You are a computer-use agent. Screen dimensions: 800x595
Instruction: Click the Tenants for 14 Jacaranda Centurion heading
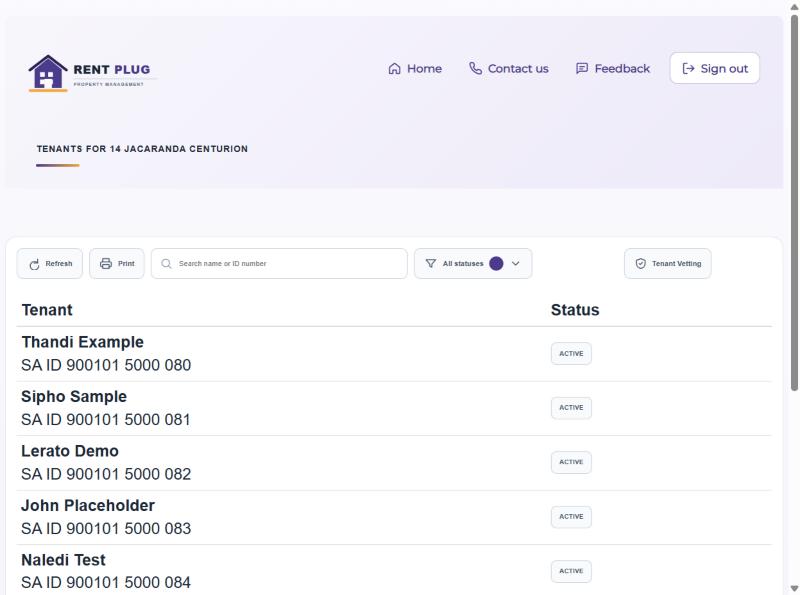pyautogui.click(x=142, y=149)
